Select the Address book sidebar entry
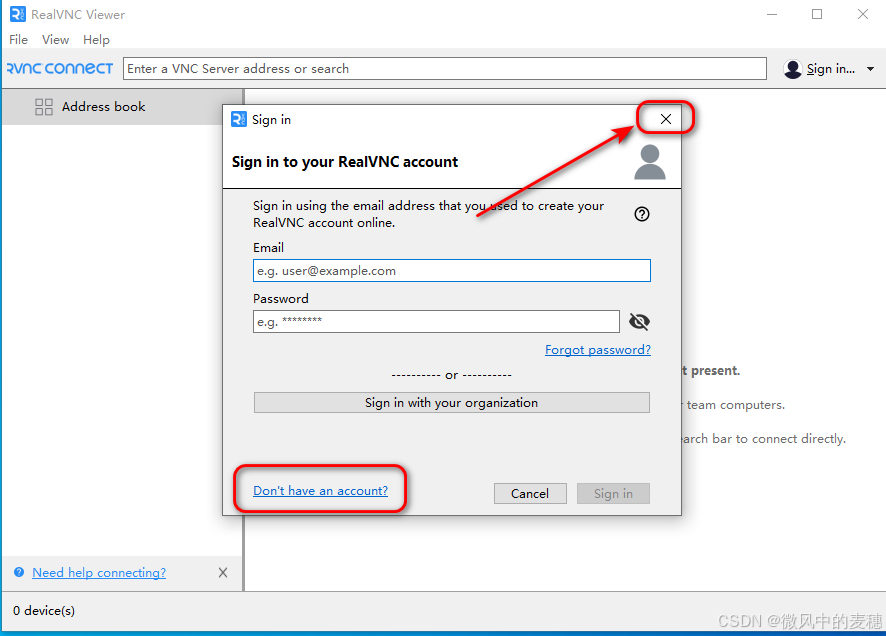This screenshot has height=636, width=886. (122, 107)
